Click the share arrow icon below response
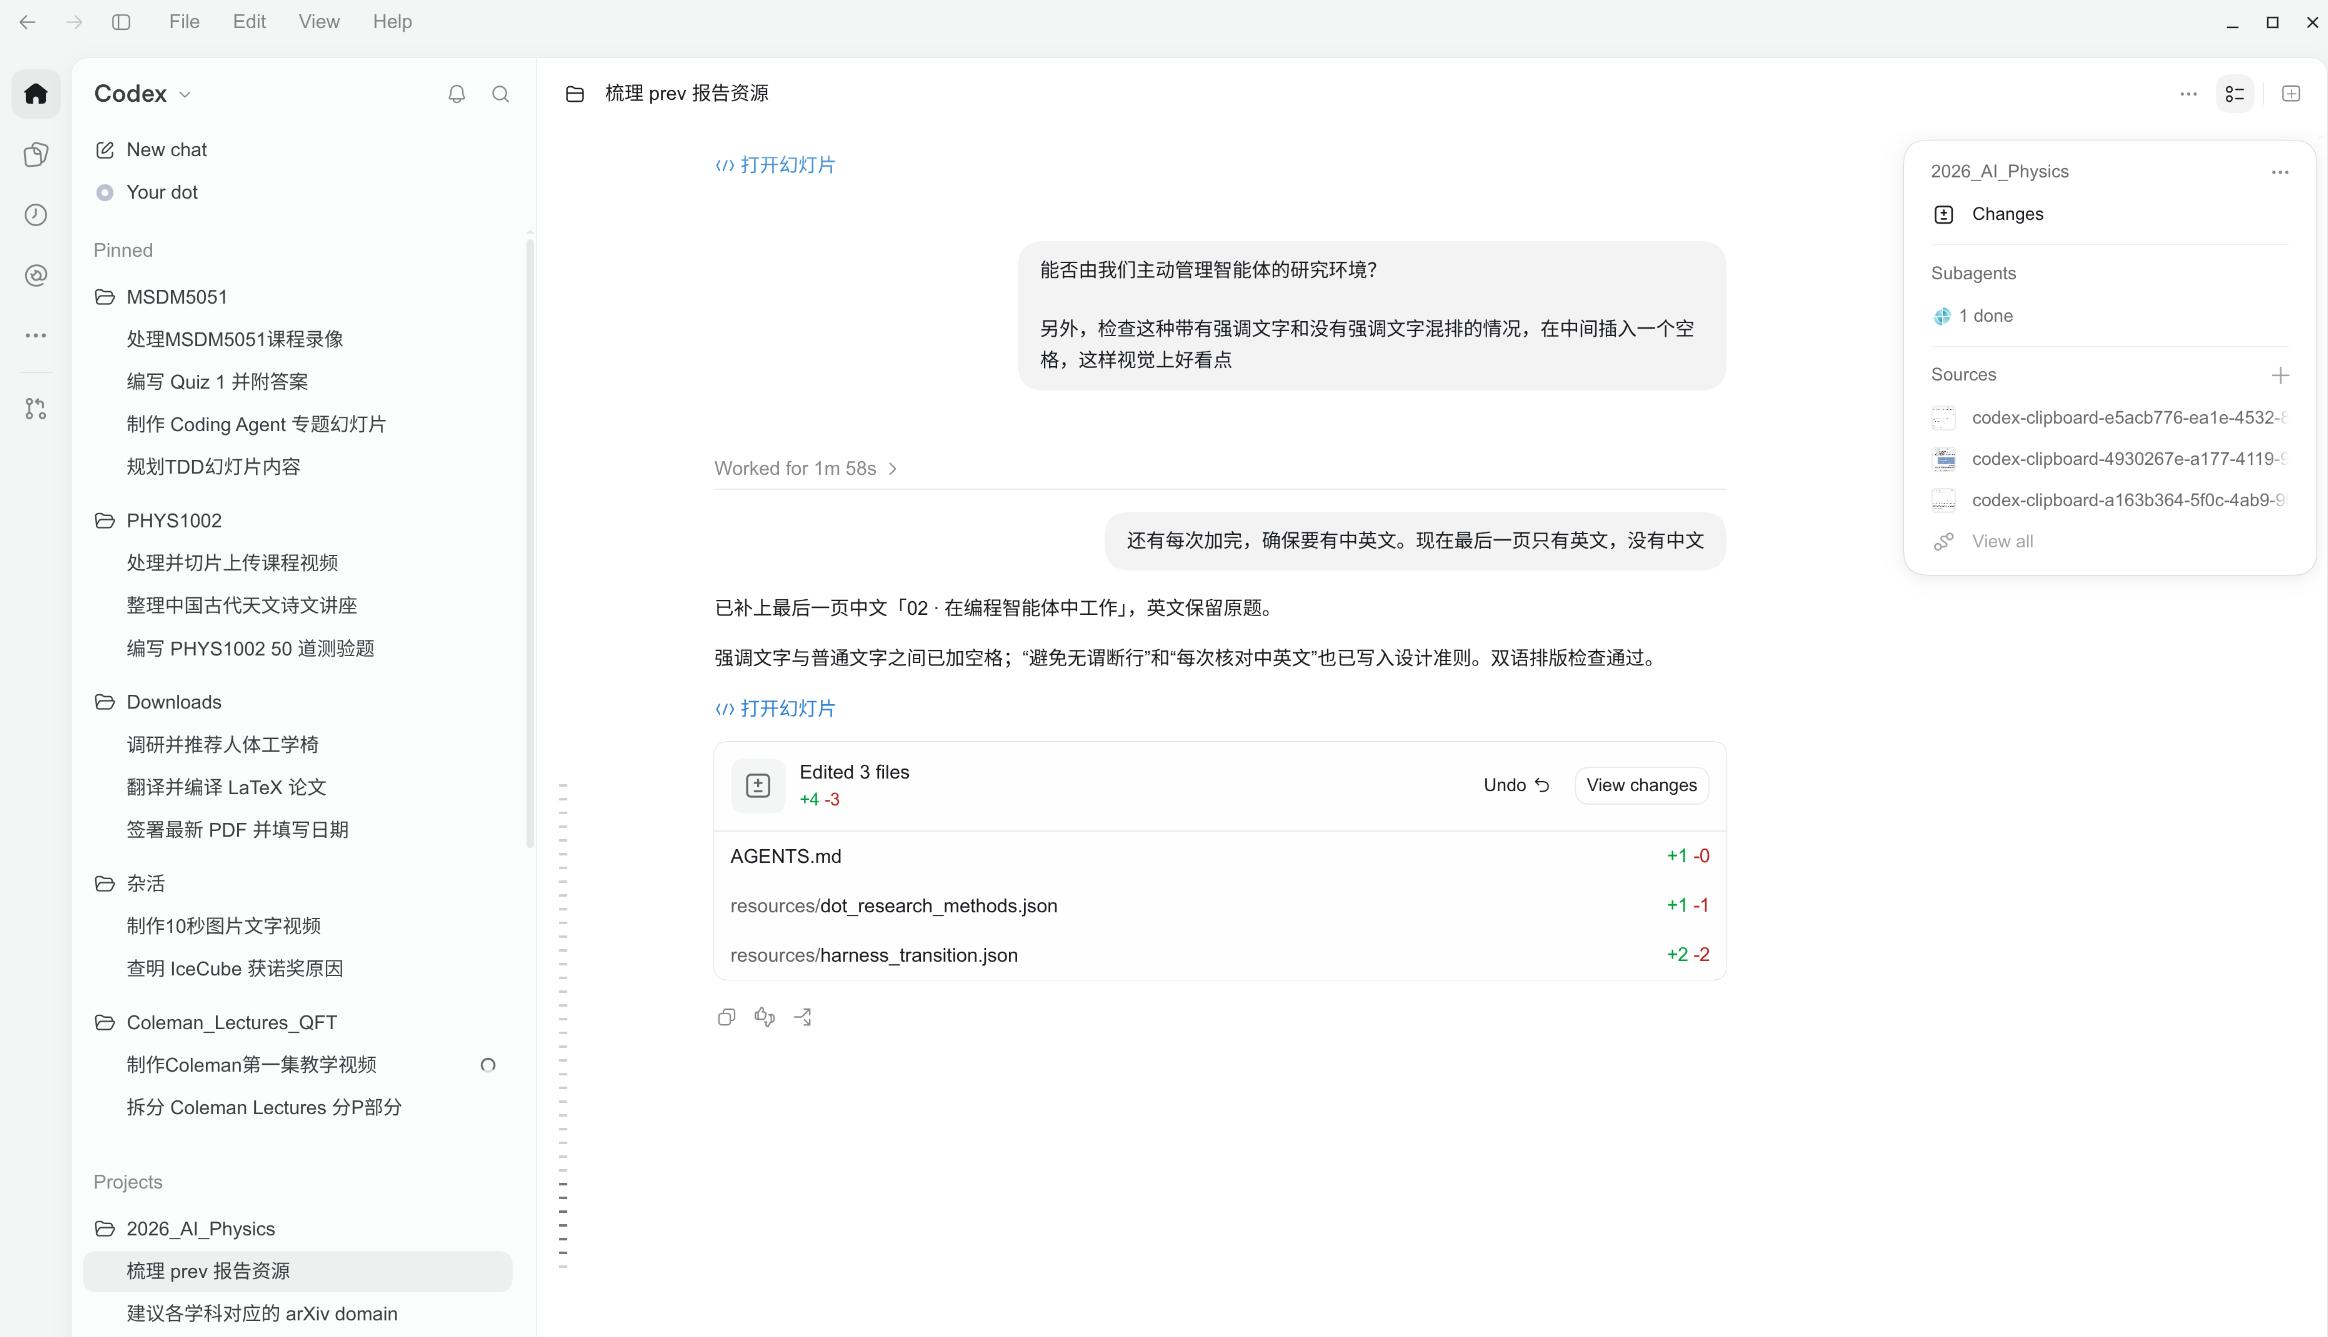Screen dimensions: 2328x1337 coord(803,1017)
